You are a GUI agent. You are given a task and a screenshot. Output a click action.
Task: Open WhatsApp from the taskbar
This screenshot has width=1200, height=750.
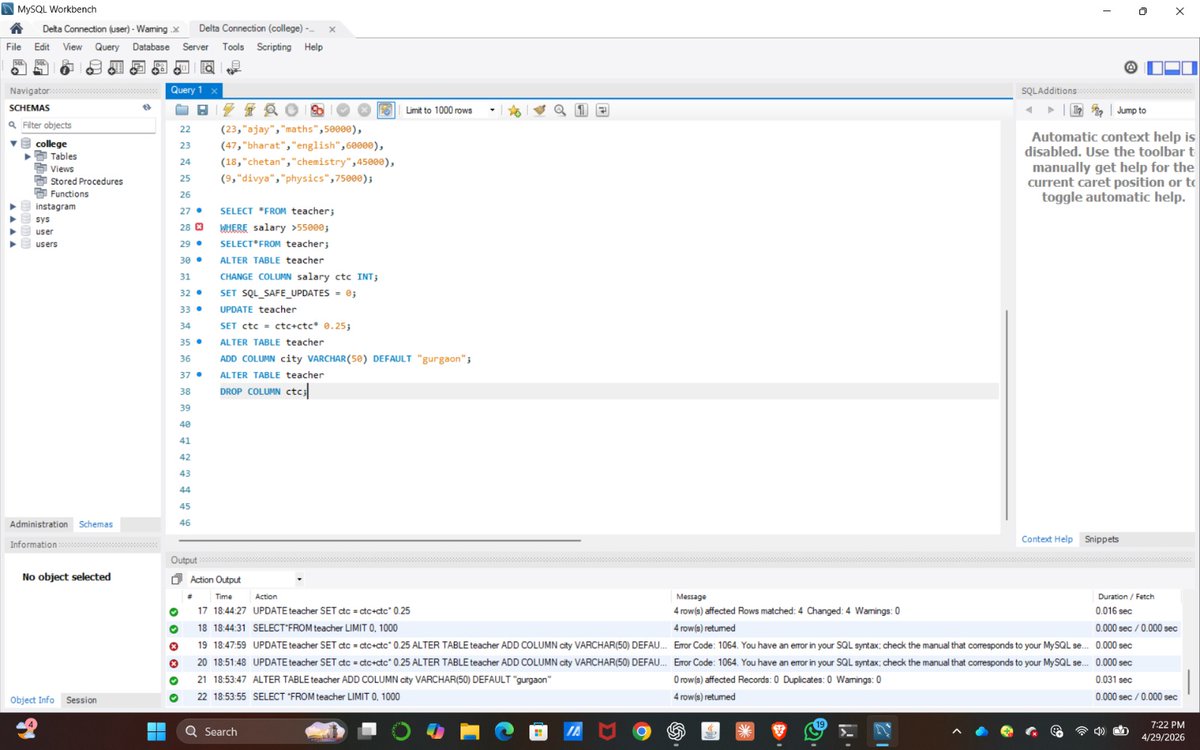click(x=812, y=731)
